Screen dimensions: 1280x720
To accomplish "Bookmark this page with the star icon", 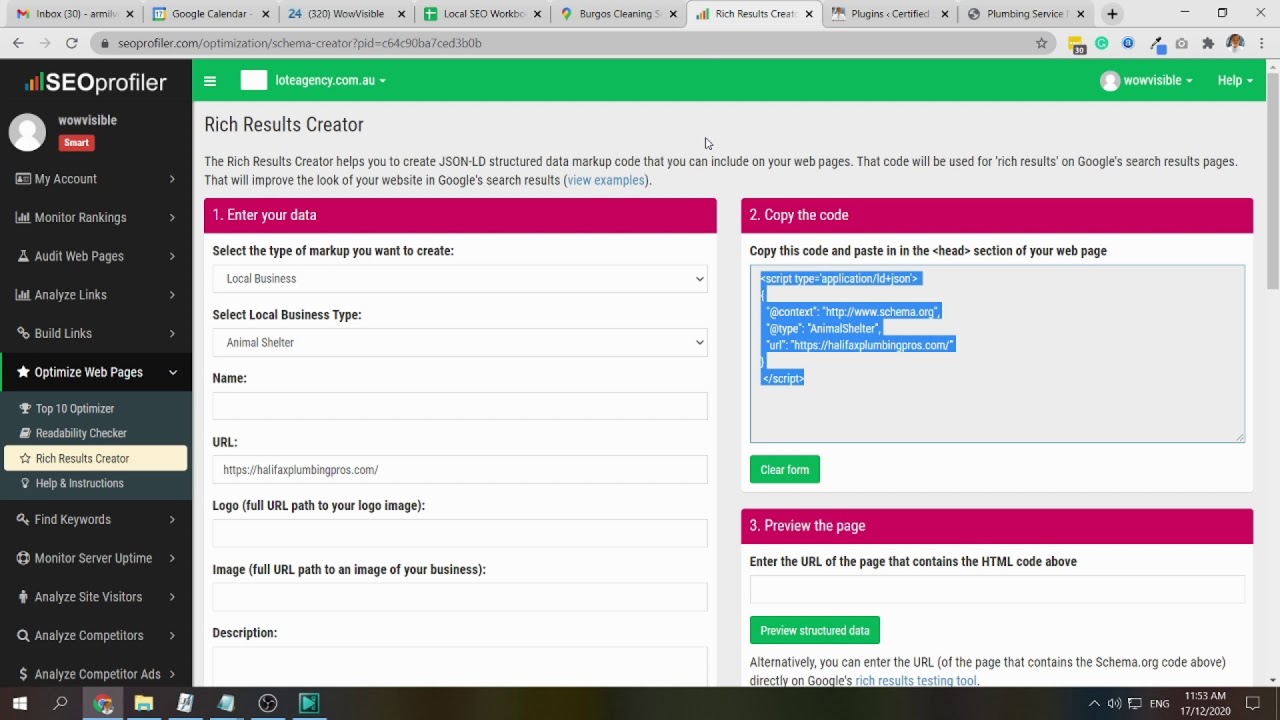I will pyautogui.click(x=1041, y=43).
